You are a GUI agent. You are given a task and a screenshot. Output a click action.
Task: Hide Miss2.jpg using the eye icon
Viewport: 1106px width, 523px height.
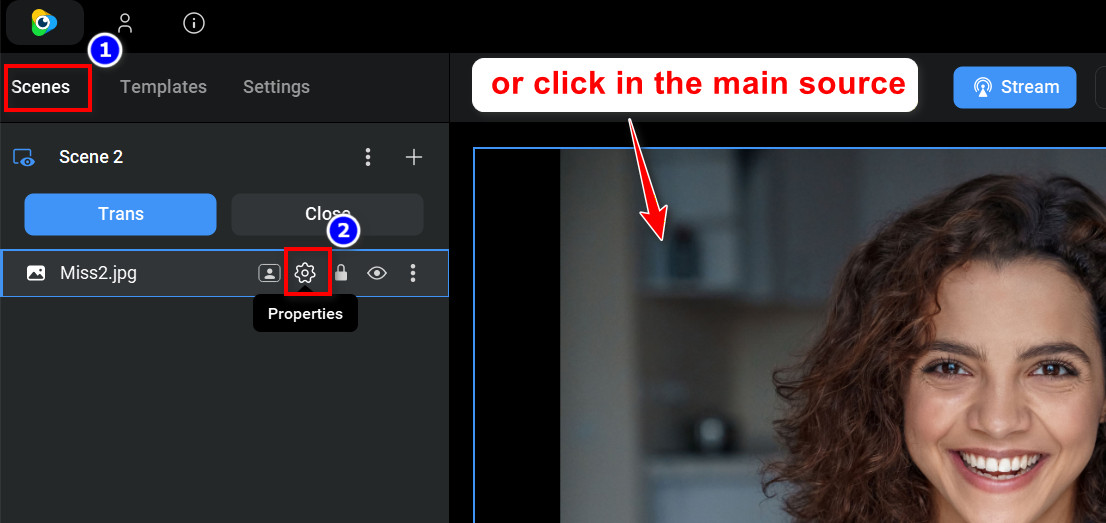[x=377, y=272]
